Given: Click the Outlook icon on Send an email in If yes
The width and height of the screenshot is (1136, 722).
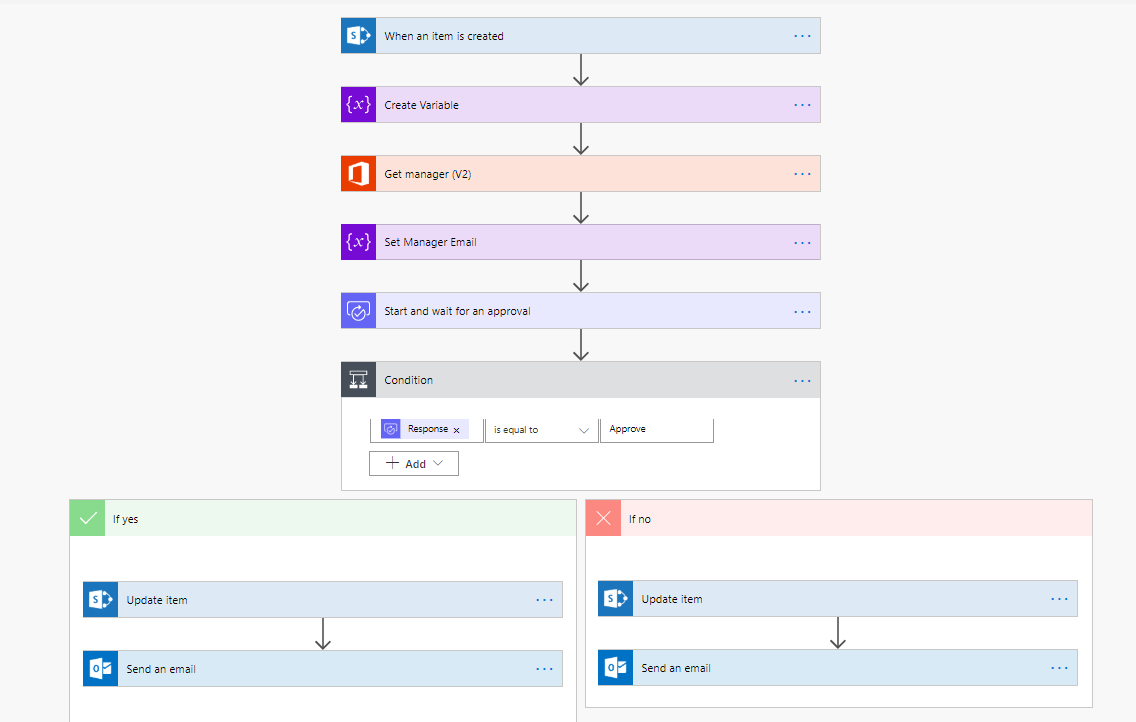Looking at the screenshot, I should pyautogui.click(x=101, y=668).
